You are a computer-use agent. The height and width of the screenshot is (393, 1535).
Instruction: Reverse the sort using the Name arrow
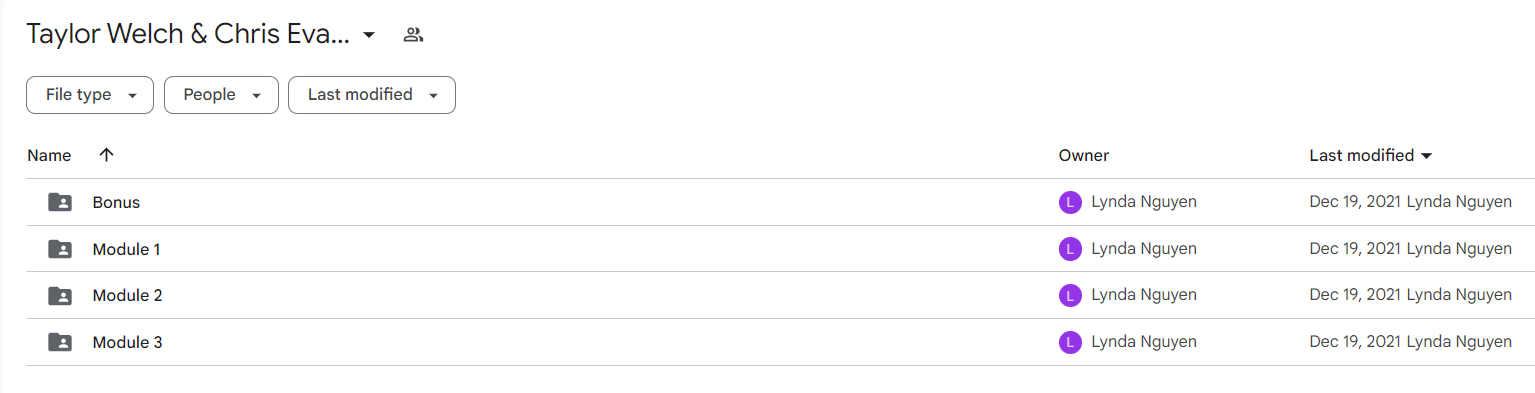pos(107,155)
